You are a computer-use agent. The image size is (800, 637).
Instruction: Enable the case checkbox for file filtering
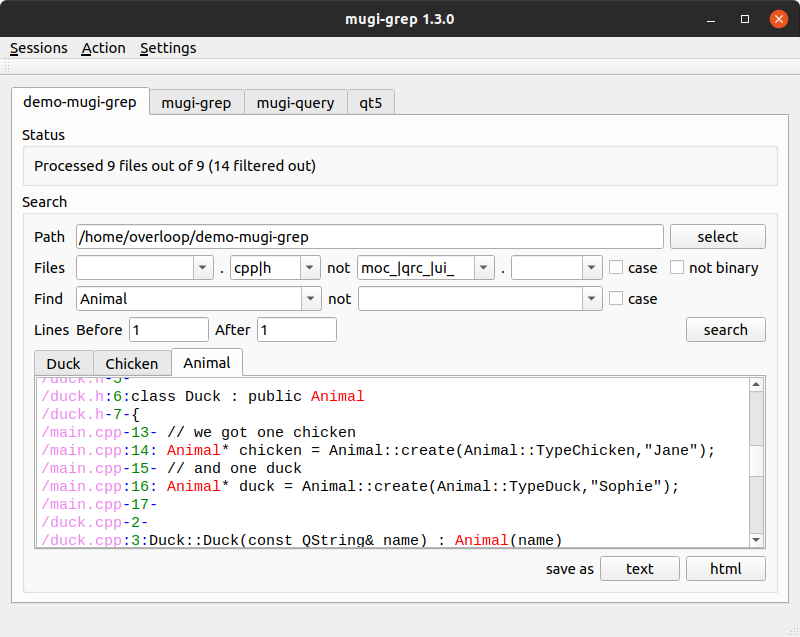coord(616,268)
